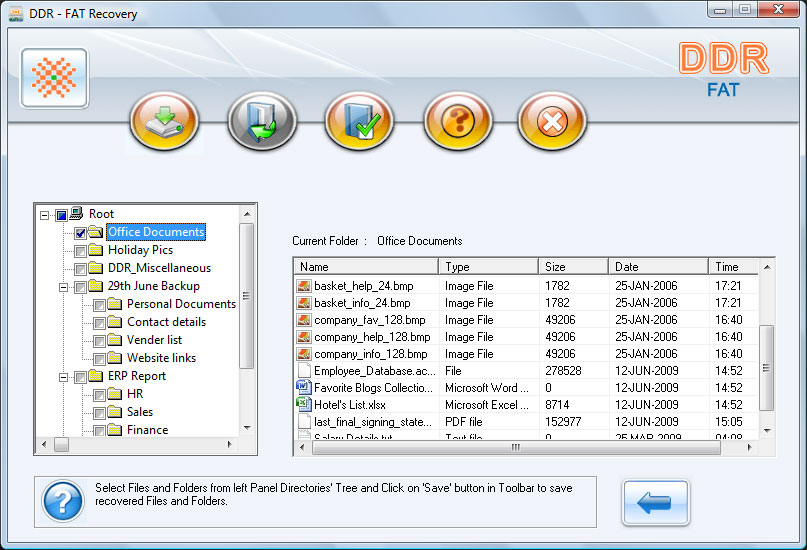Select the Contact details tree label
Image resolution: width=807 pixels, height=550 pixels.
coord(166,322)
